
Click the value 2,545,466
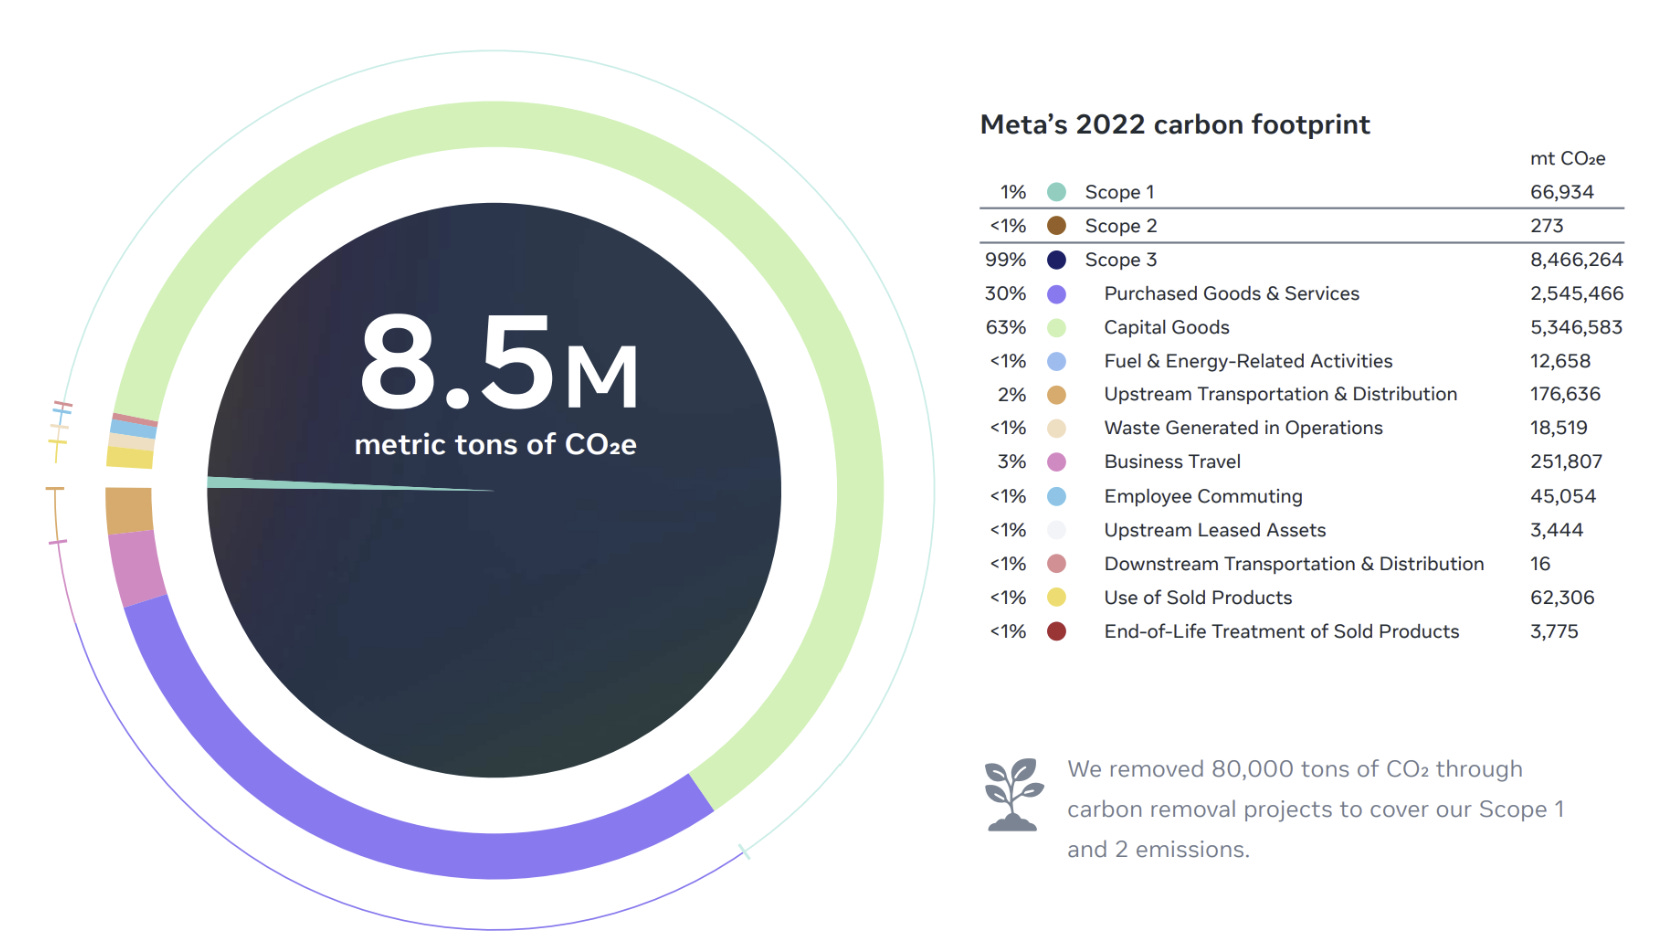point(1577,294)
